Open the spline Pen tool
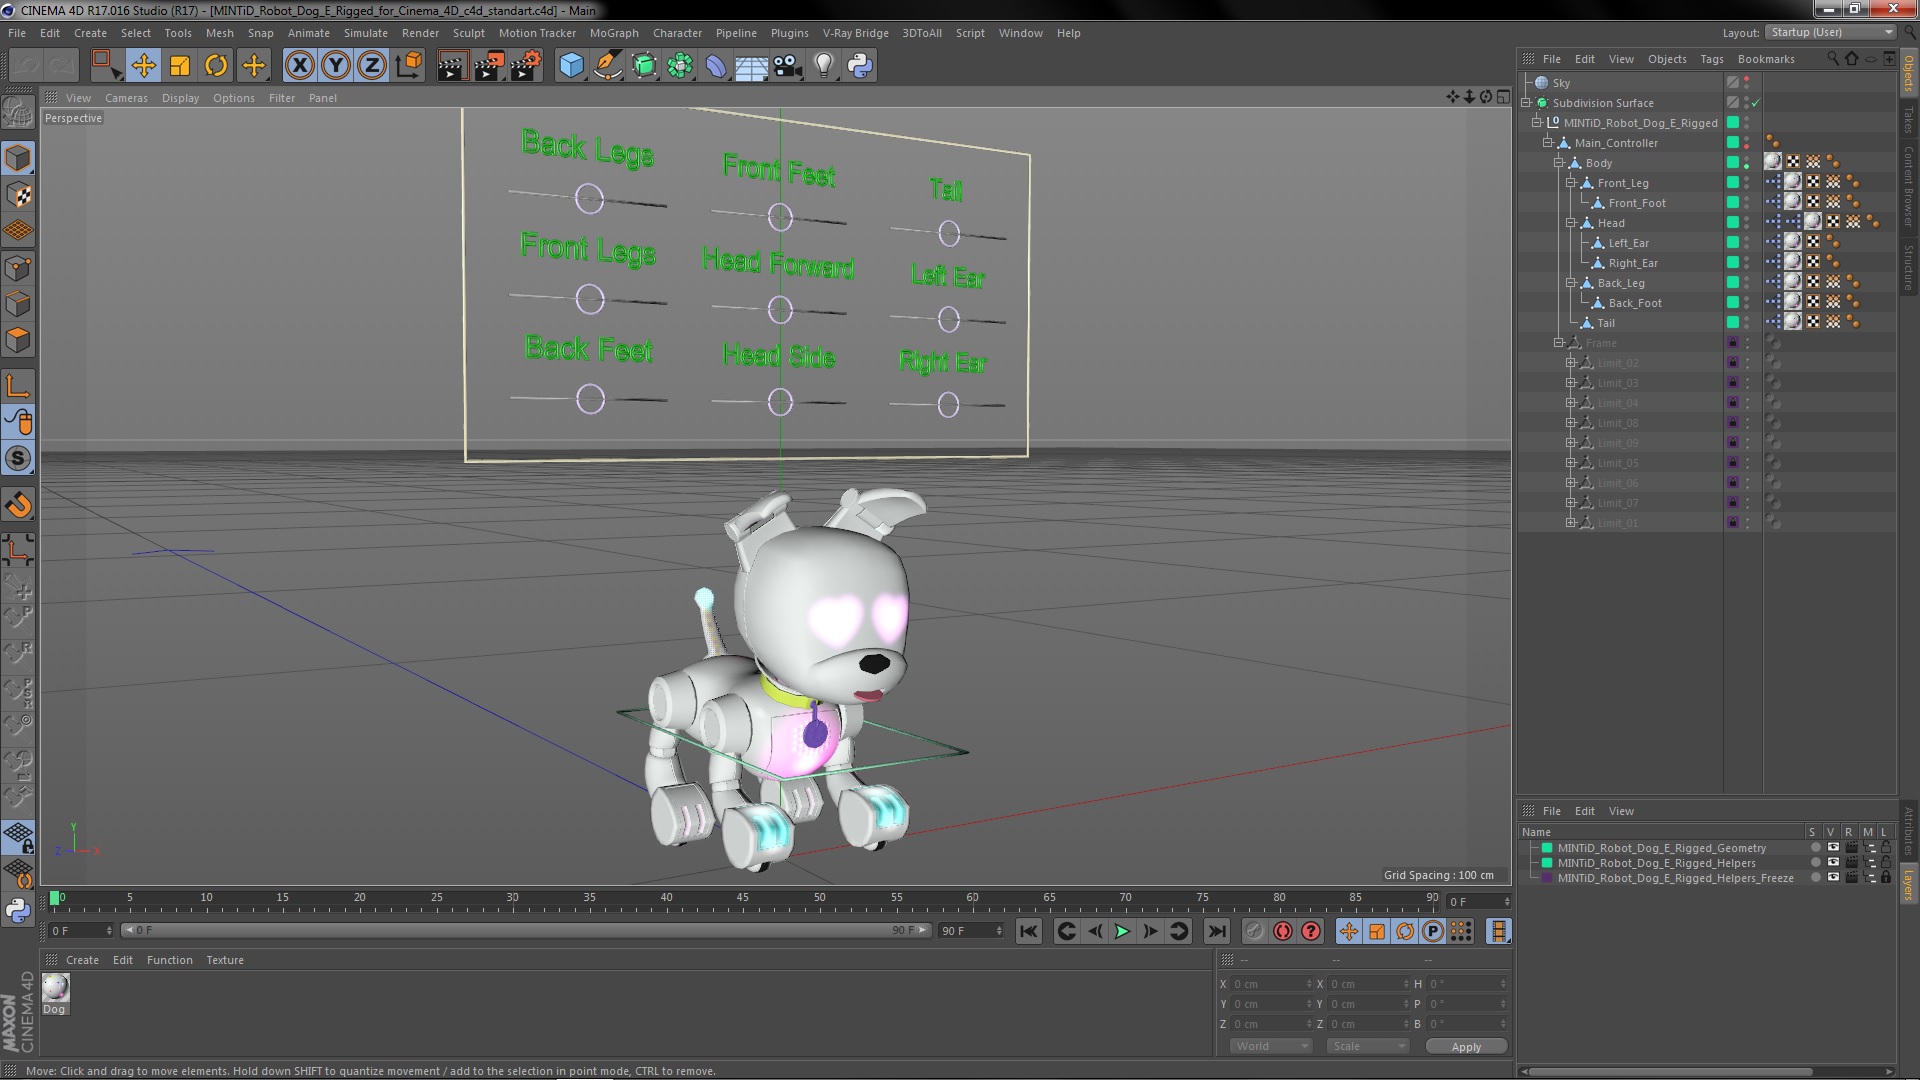This screenshot has height=1080, width=1920. [607, 66]
